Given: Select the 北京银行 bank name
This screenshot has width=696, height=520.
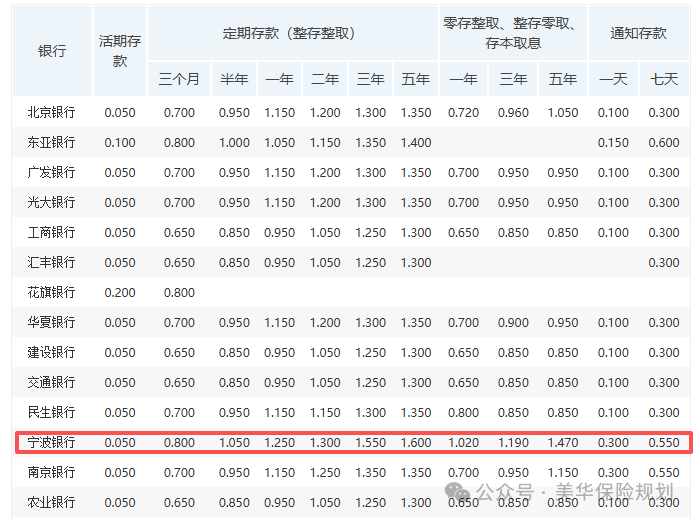Looking at the screenshot, I should [x=52, y=113].
